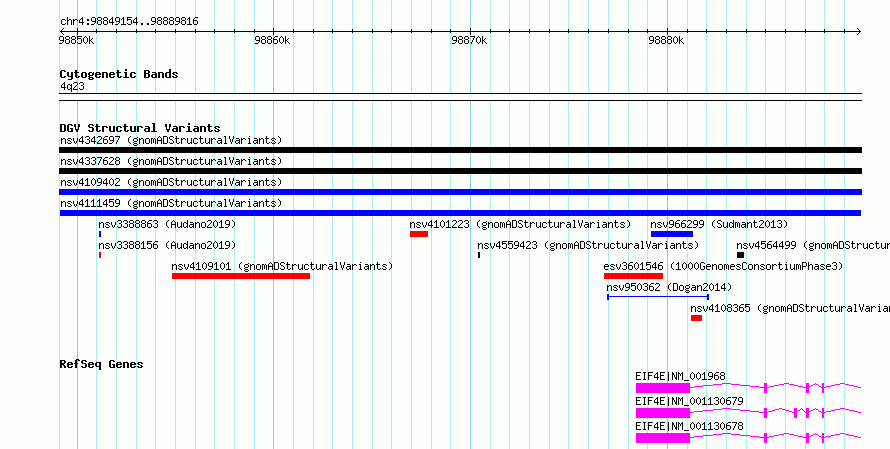Select the red block under nsv4101223
The height and width of the screenshot is (449, 890).
[419, 234]
